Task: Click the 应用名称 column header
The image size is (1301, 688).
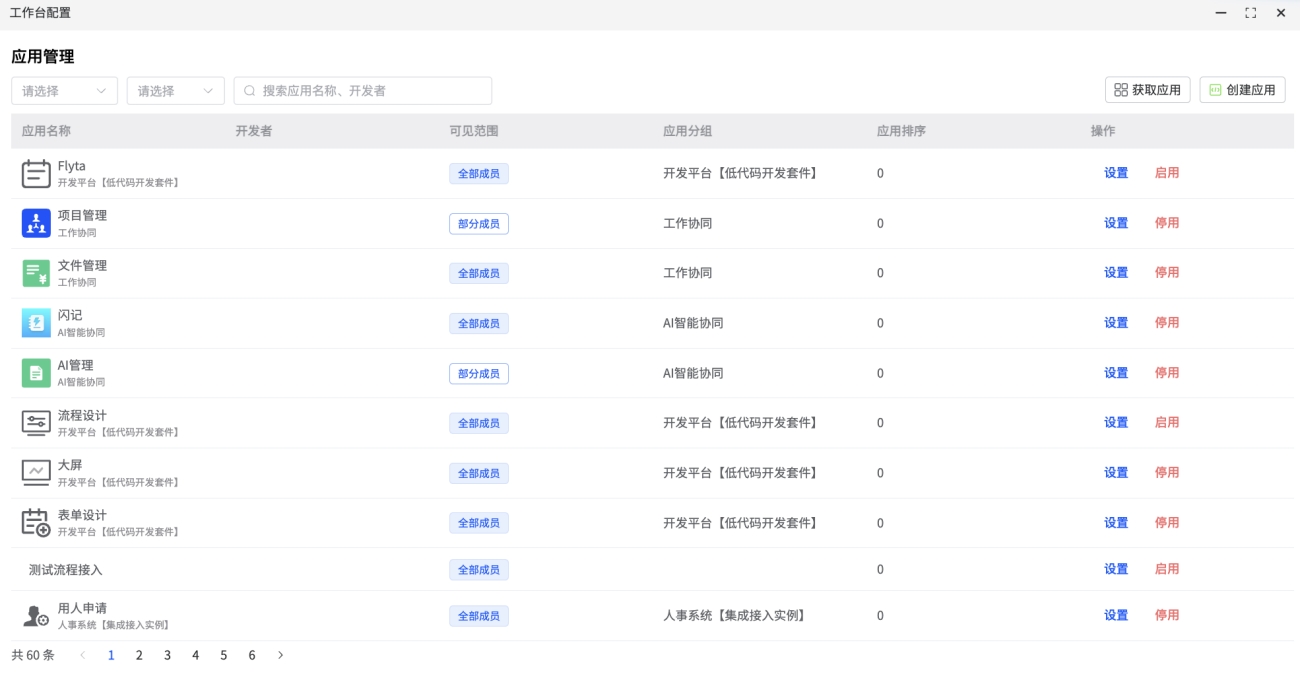Action: 46,131
